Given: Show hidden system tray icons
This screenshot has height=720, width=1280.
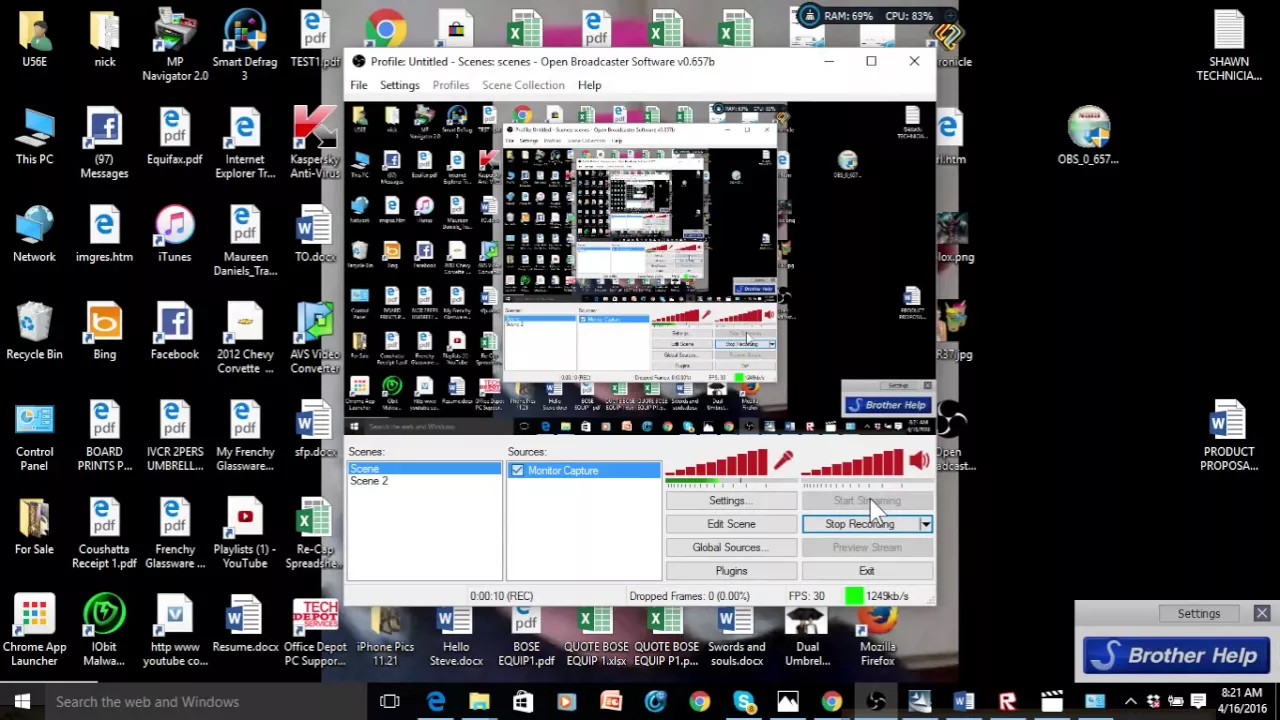Looking at the screenshot, I should coord(1130,701).
